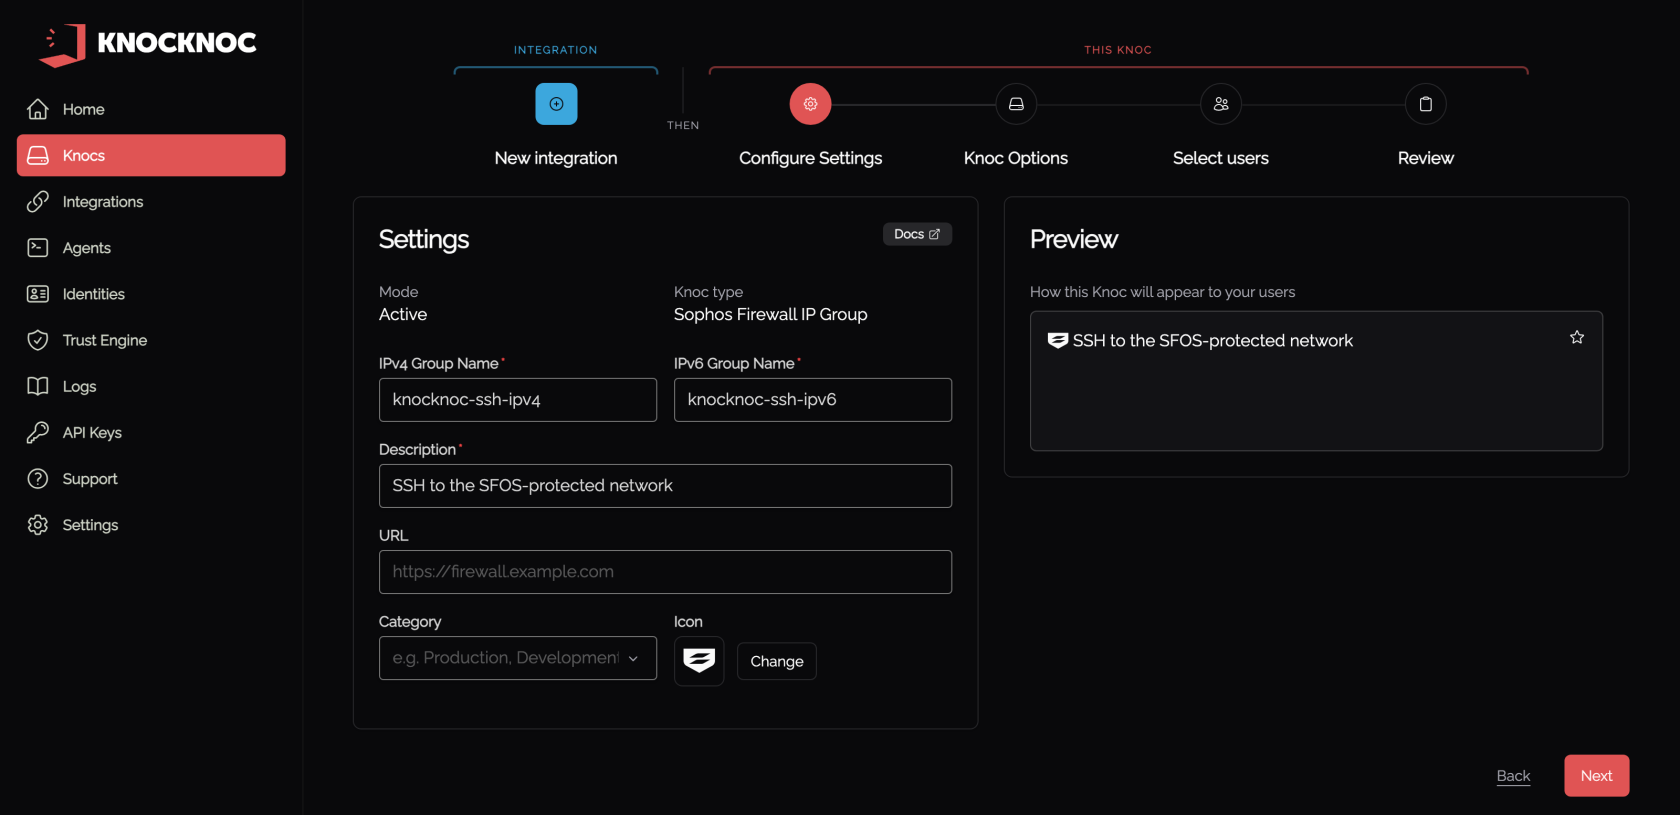Click the Mode value 'Active'
1680x815 pixels.
403,314
